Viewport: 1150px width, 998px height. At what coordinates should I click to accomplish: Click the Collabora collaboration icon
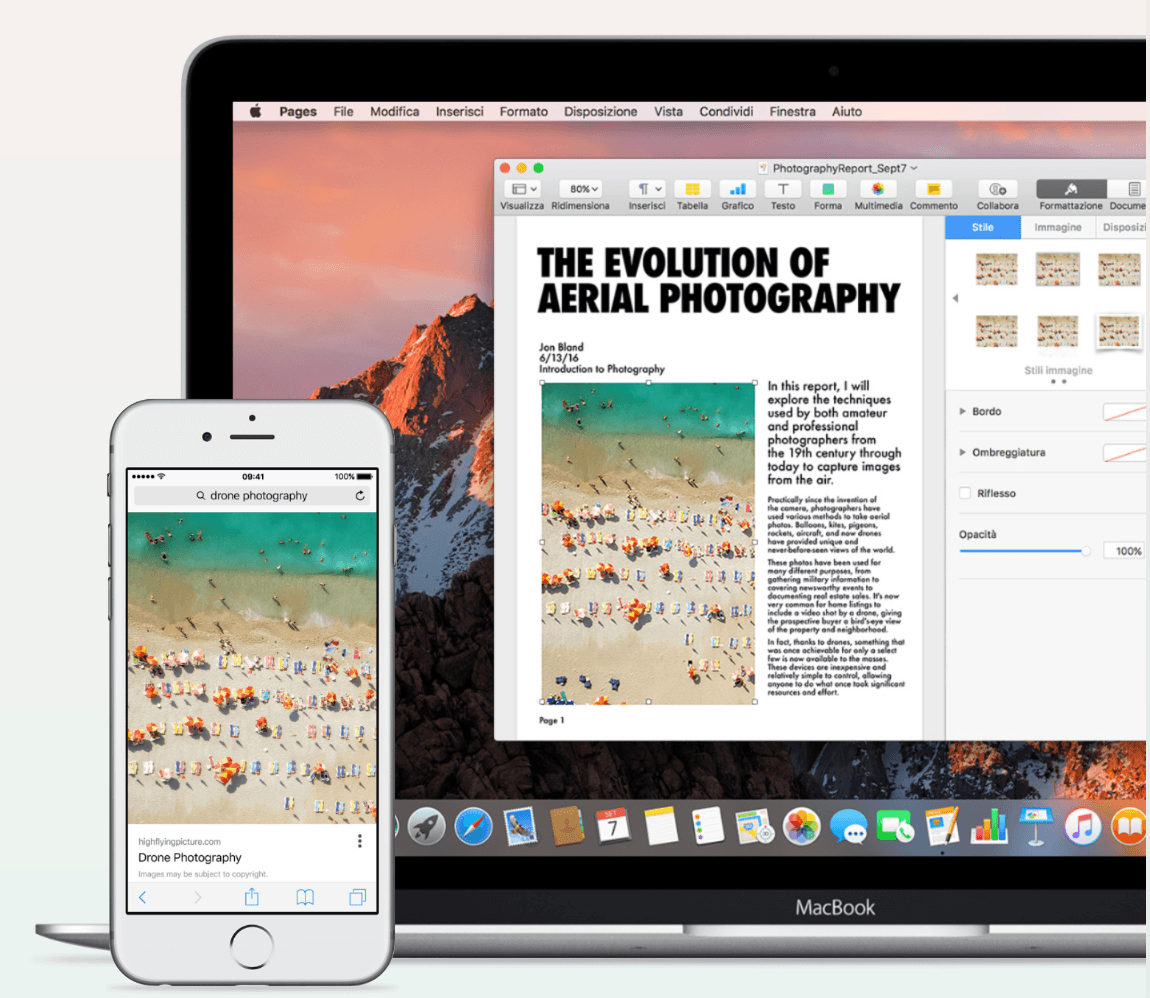coord(997,189)
